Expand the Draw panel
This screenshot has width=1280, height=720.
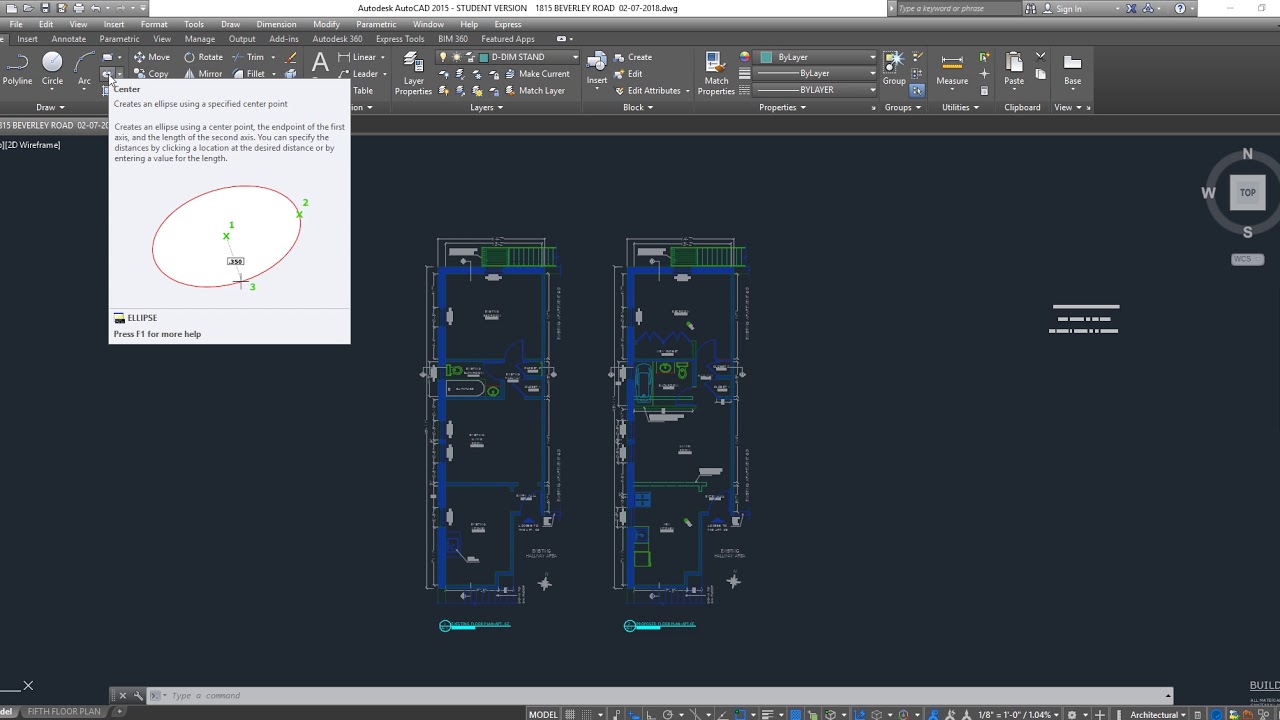(x=50, y=107)
